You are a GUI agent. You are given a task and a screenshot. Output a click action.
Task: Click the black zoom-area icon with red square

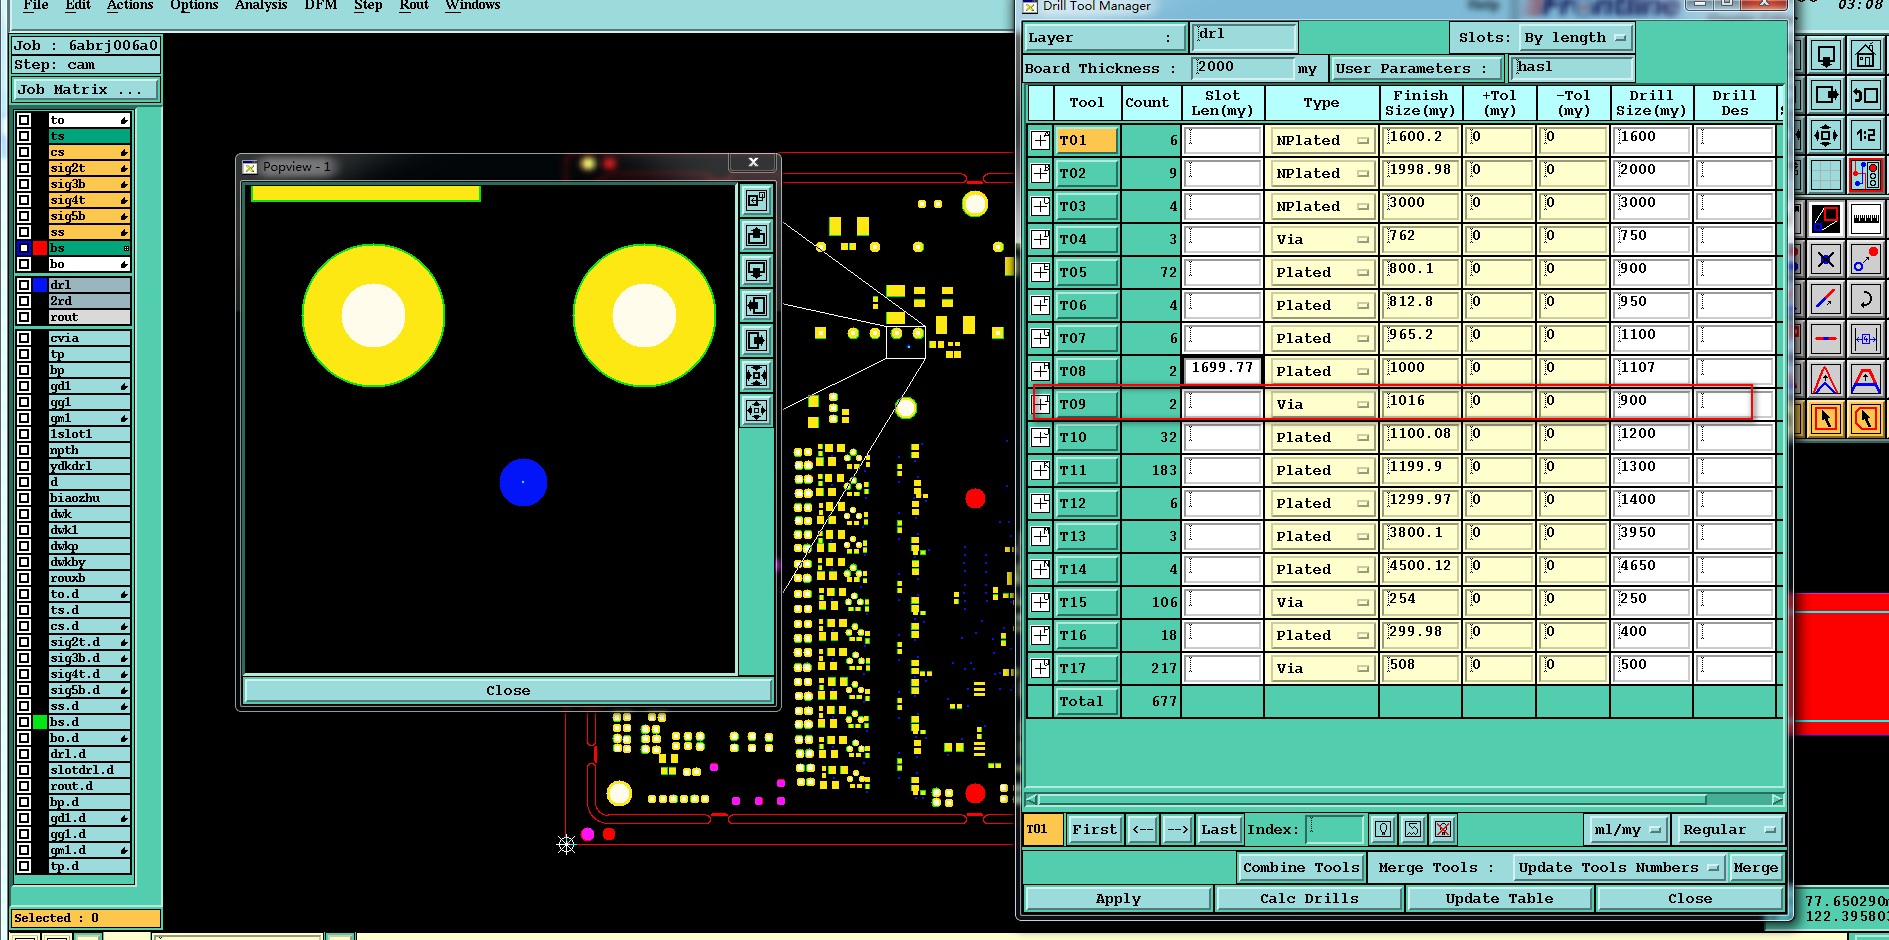[1826, 218]
